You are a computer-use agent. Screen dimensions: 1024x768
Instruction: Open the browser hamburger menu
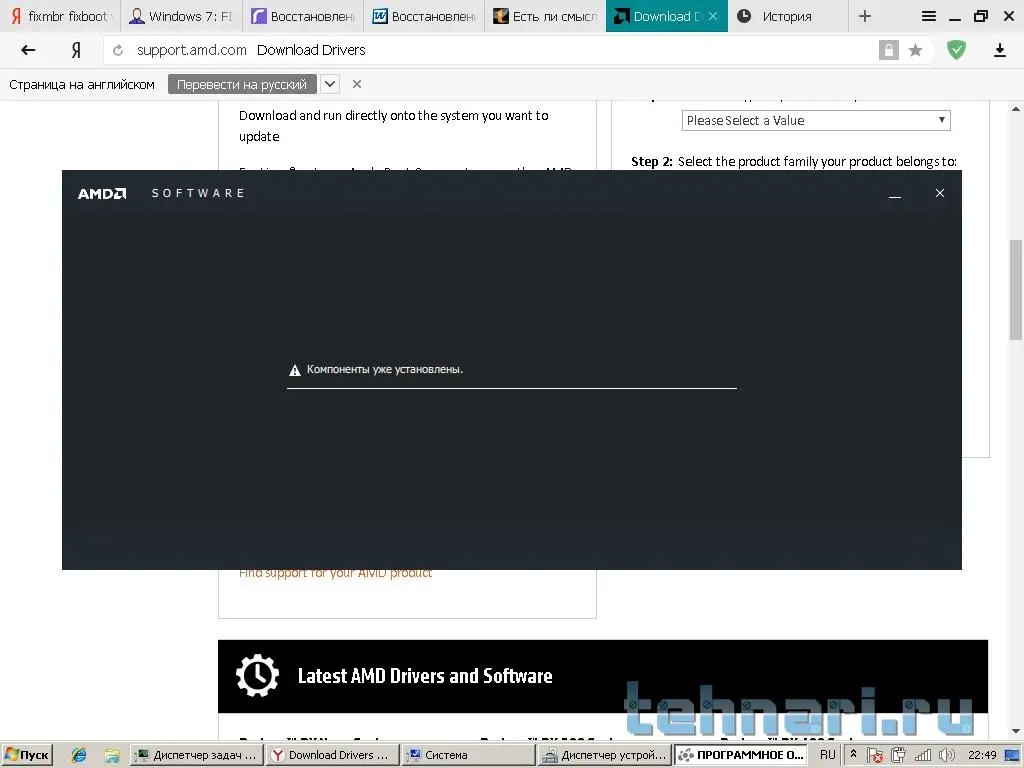[929, 16]
